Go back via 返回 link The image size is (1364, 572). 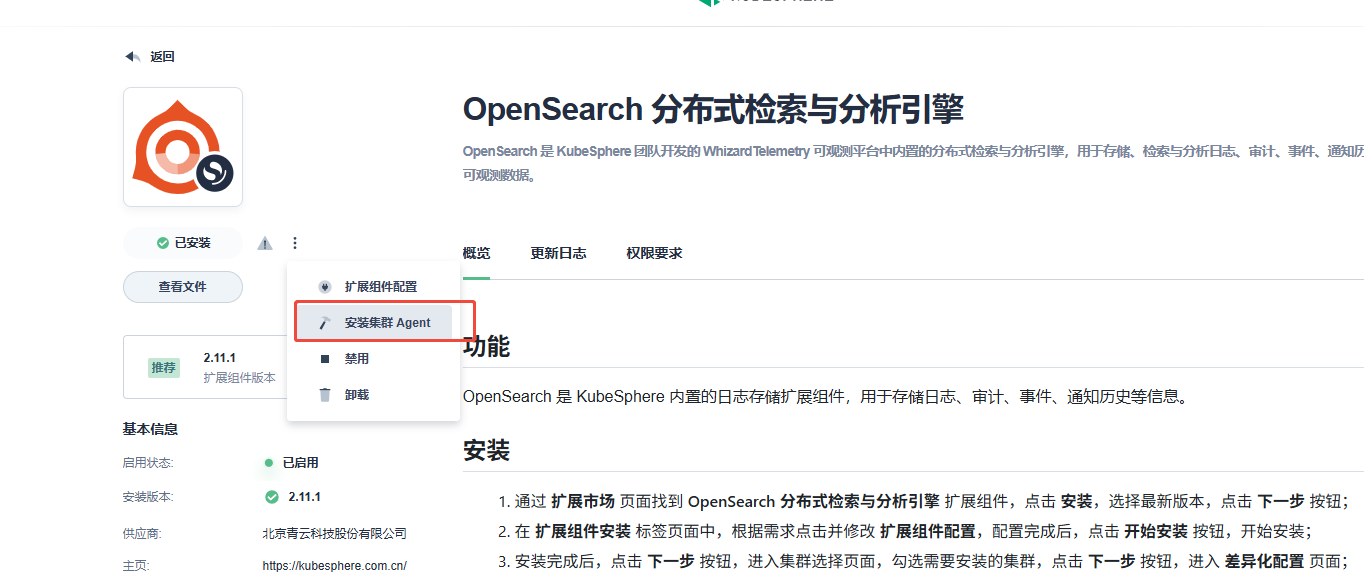tap(162, 57)
